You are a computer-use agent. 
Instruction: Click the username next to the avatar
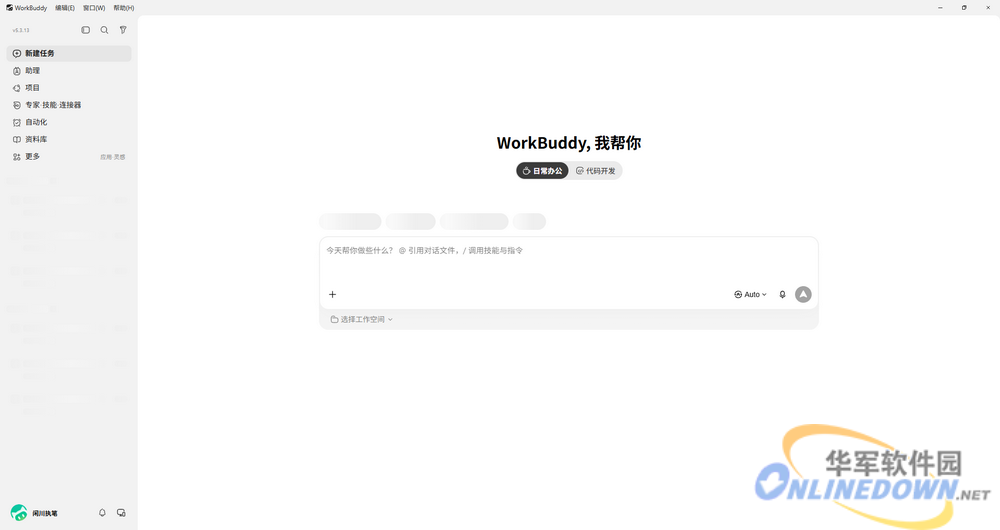point(45,513)
